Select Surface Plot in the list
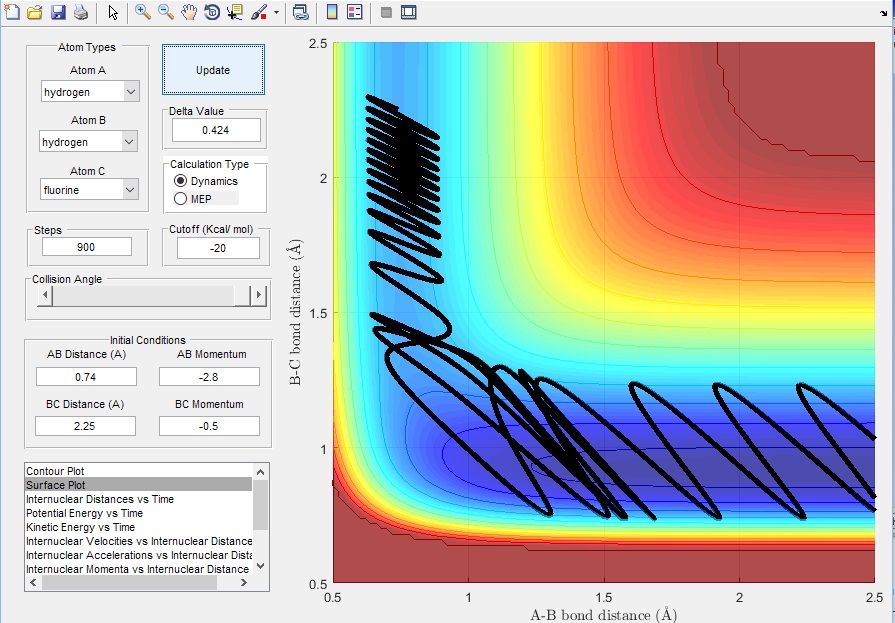 pos(138,485)
